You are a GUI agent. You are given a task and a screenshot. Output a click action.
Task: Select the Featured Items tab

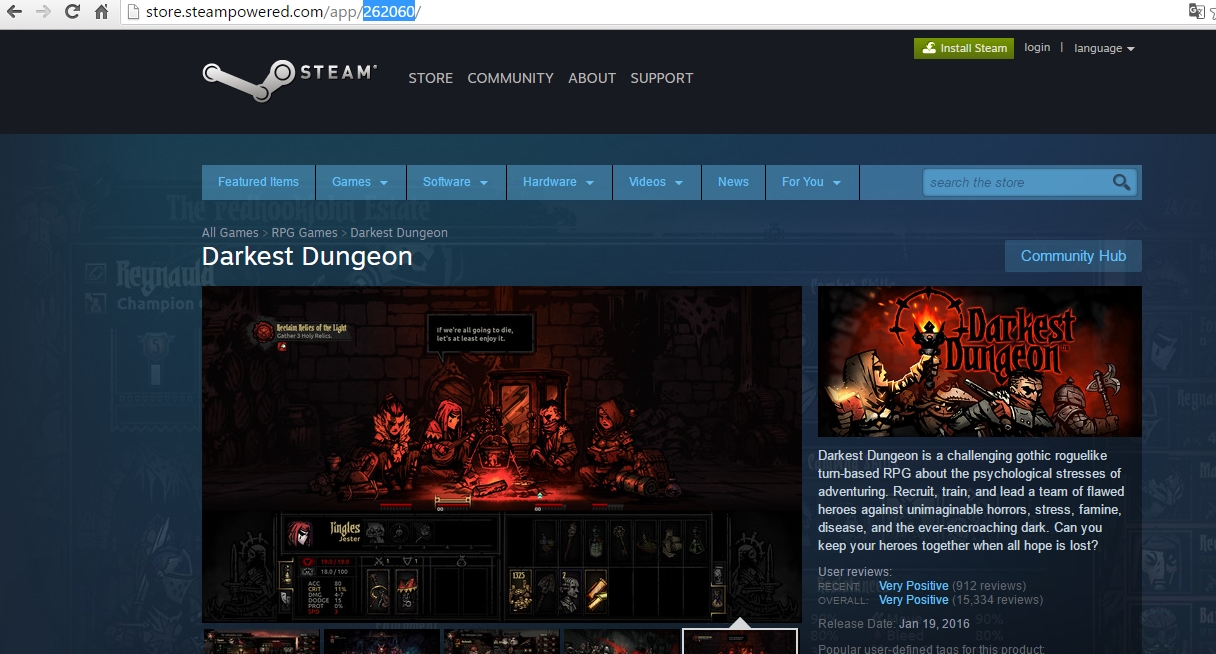258,182
